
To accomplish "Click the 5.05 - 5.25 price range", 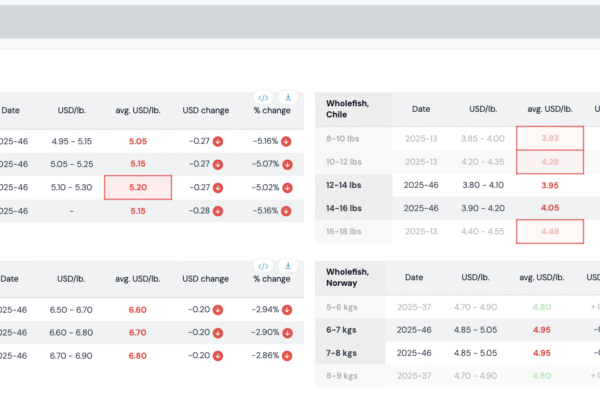I will pos(72,164).
